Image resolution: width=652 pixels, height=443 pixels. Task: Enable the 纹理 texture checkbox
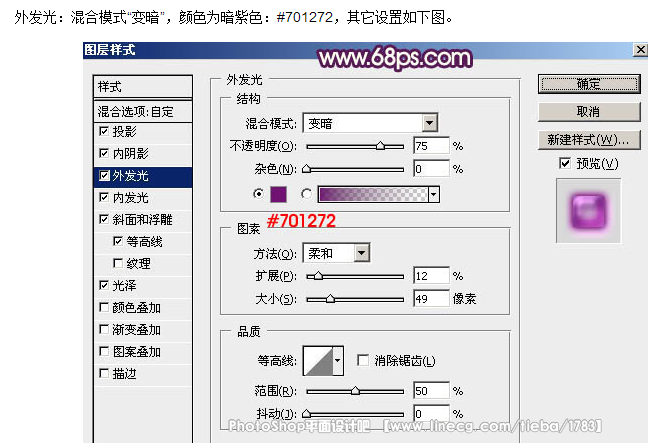click(118, 263)
